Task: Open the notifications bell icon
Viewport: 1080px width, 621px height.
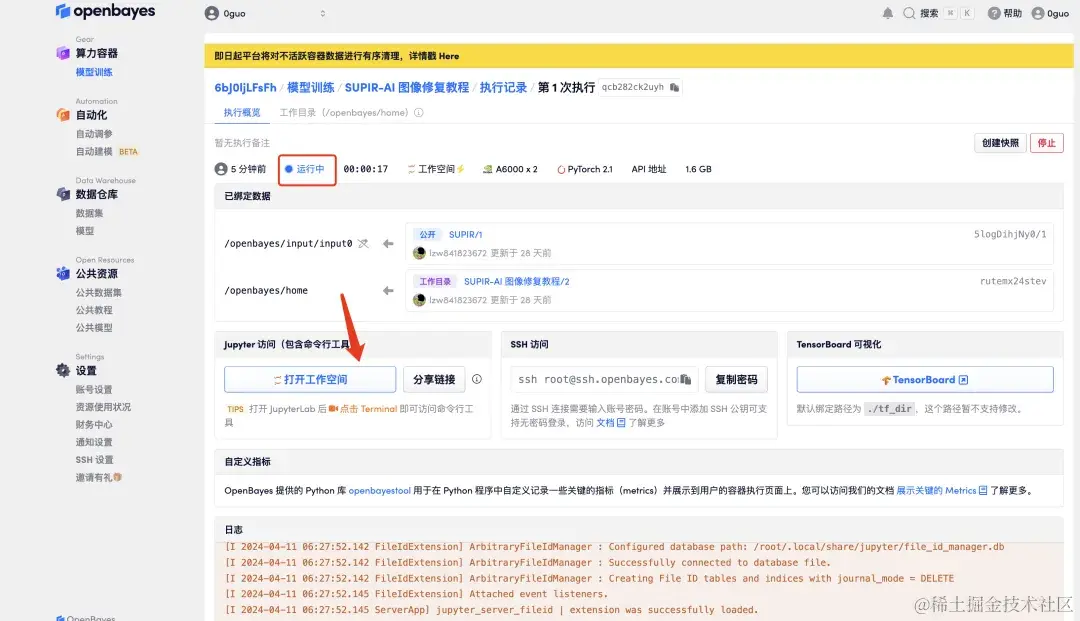Action: [887, 13]
